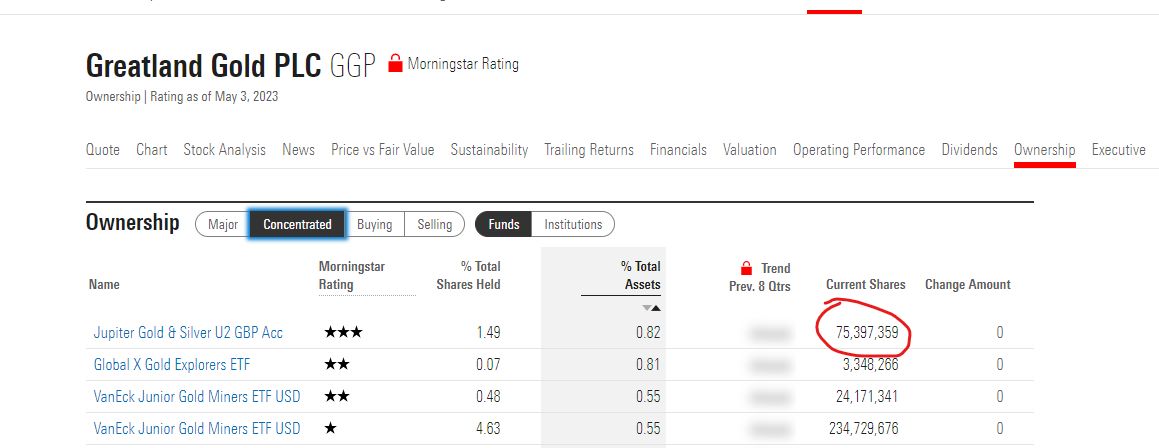1159x448 pixels.
Task: Sort by Change Amount column header
Action: (x=968, y=285)
